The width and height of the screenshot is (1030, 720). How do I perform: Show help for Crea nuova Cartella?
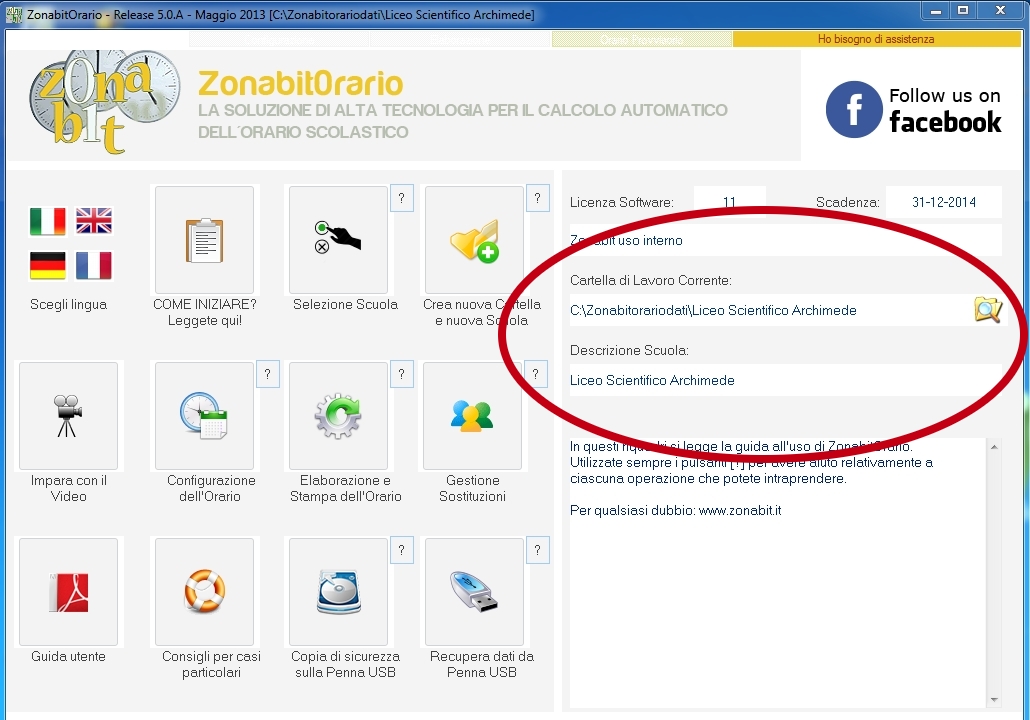[x=537, y=198]
